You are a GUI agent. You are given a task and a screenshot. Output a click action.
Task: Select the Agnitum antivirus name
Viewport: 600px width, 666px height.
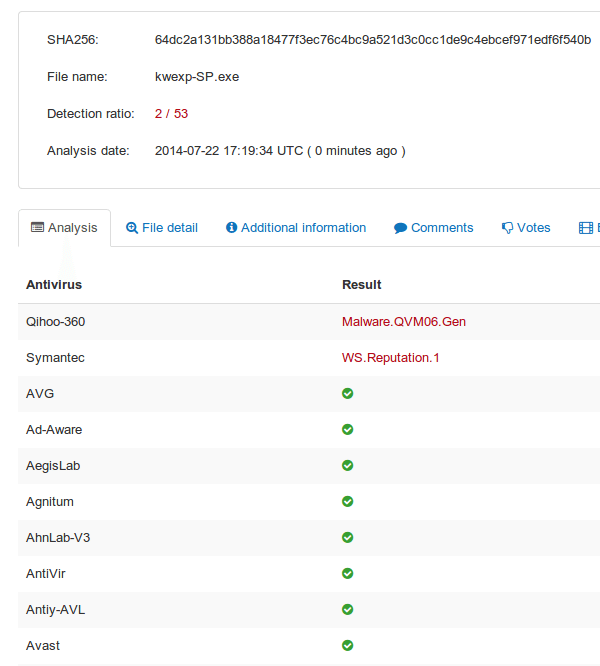coord(50,502)
